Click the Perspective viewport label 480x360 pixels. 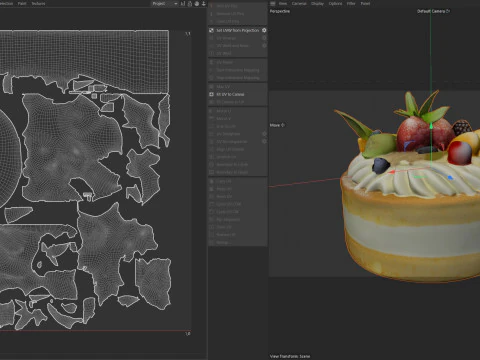click(x=280, y=11)
